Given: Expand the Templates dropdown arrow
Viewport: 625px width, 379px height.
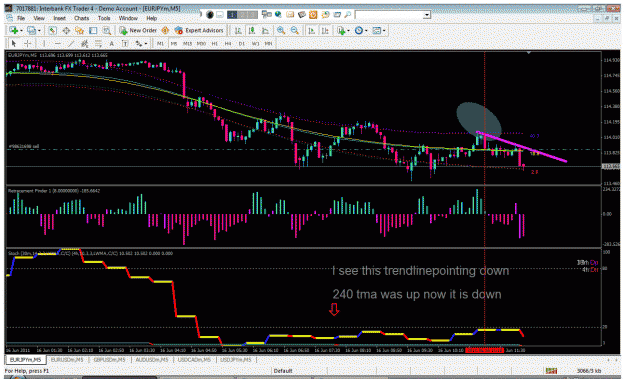Looking at the screenshot, I should click(x=384, y=31).
